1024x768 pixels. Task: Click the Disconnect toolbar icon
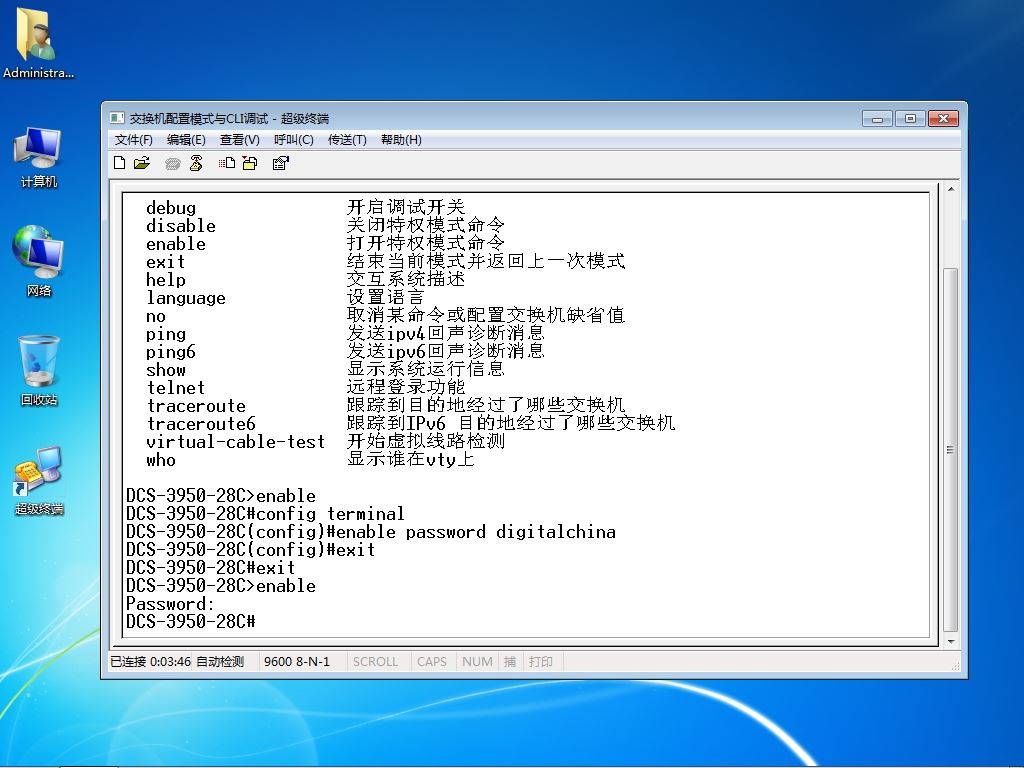pyautogui.click(x=196, y=163)
